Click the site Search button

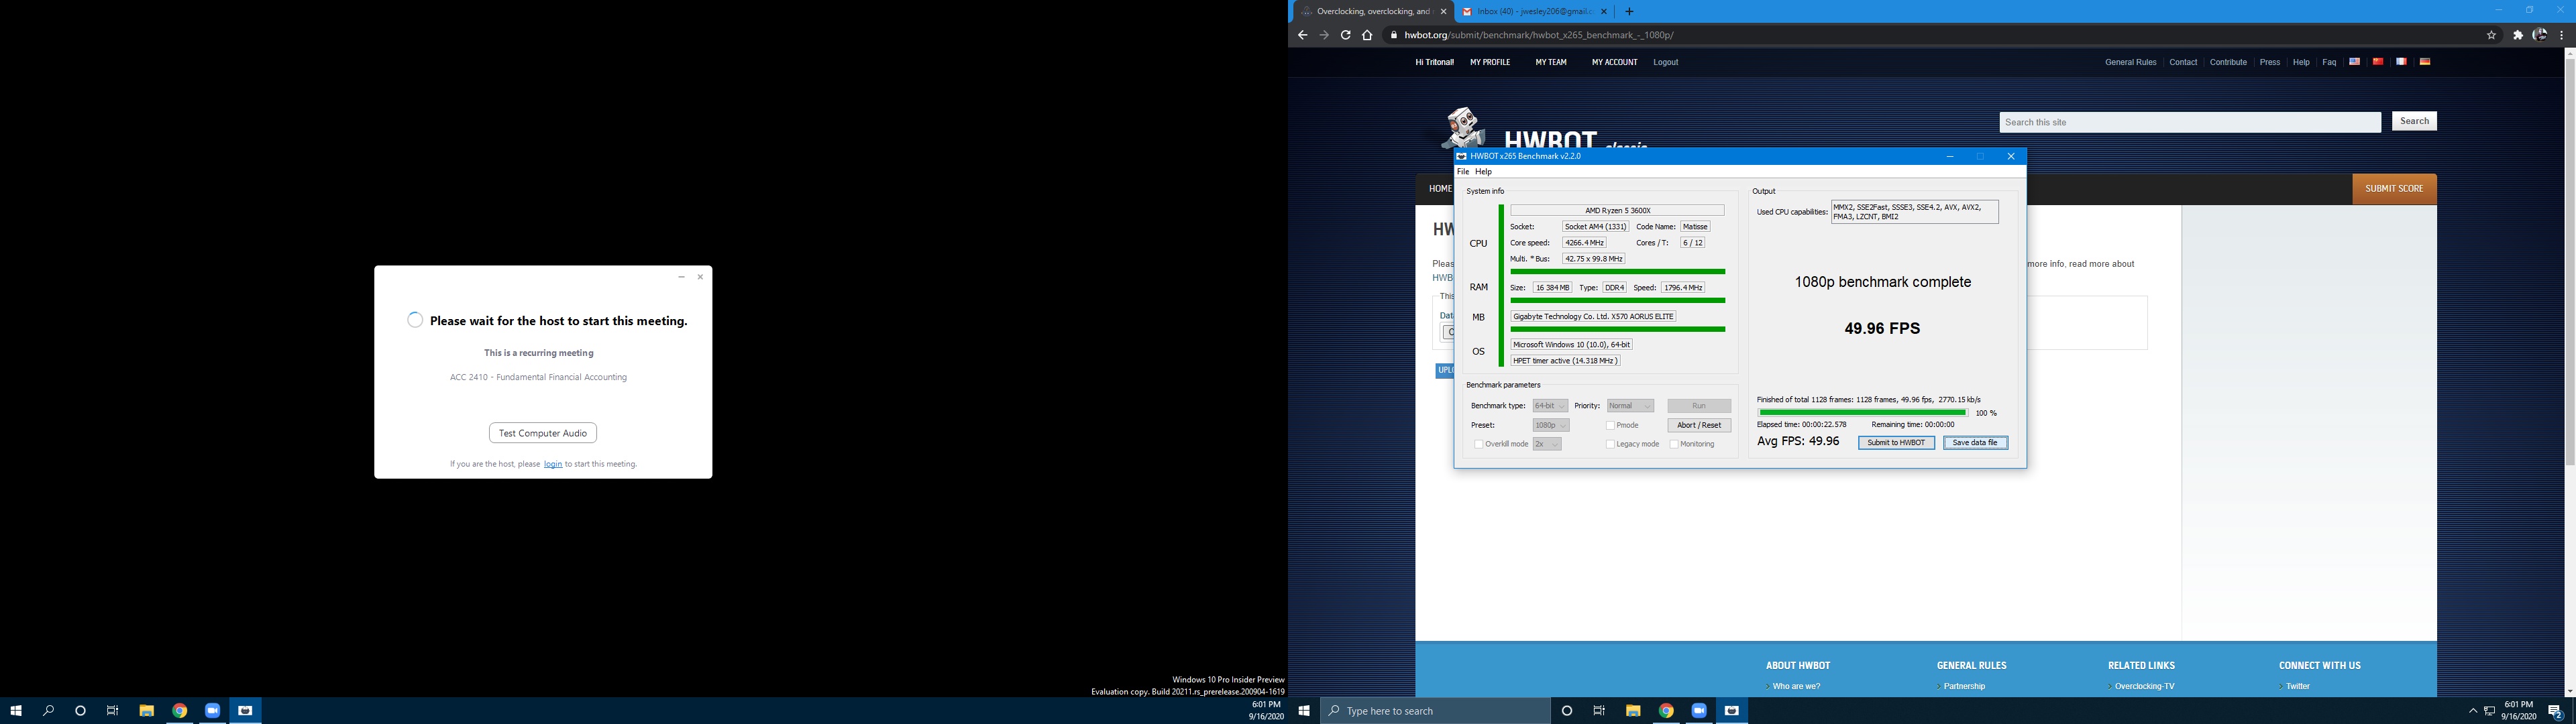coord(2414,121)
